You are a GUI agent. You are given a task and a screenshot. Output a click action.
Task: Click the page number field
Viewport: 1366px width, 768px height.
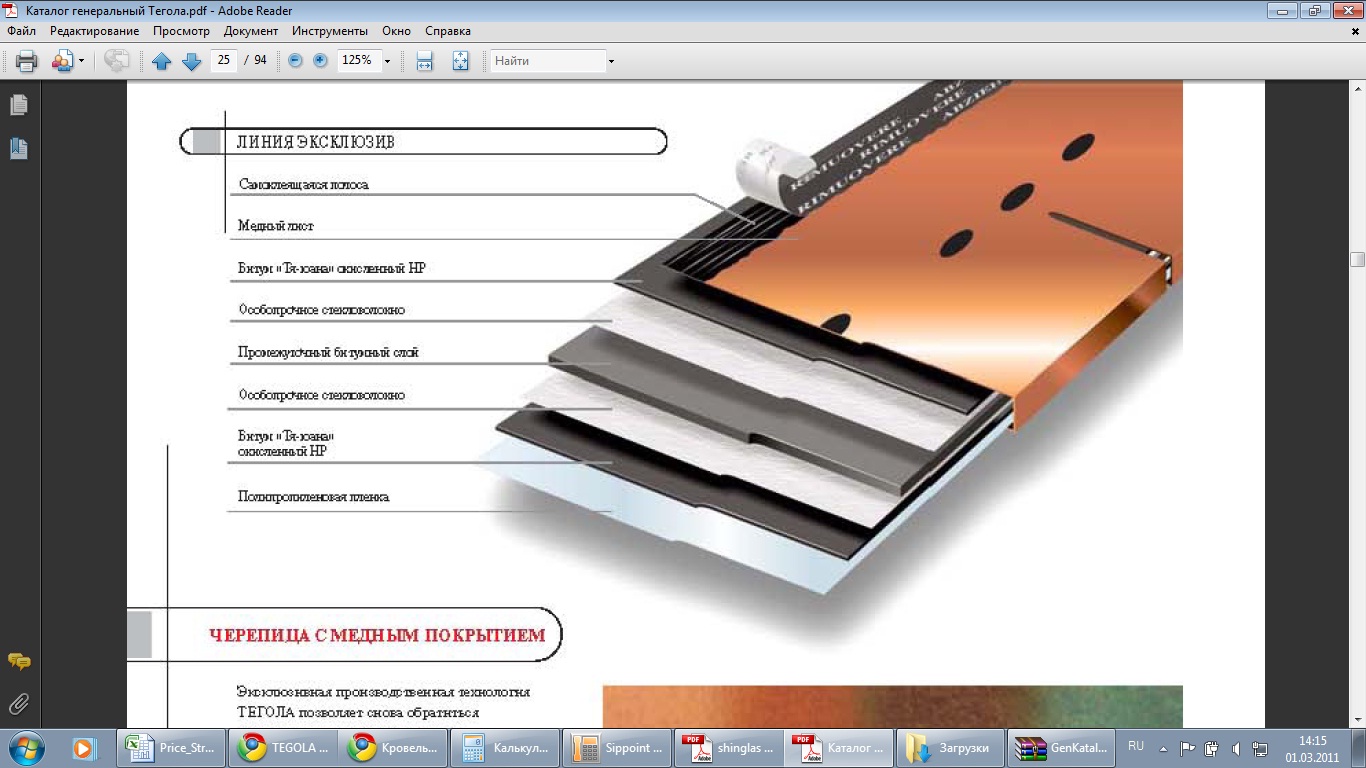pos(223,61)
